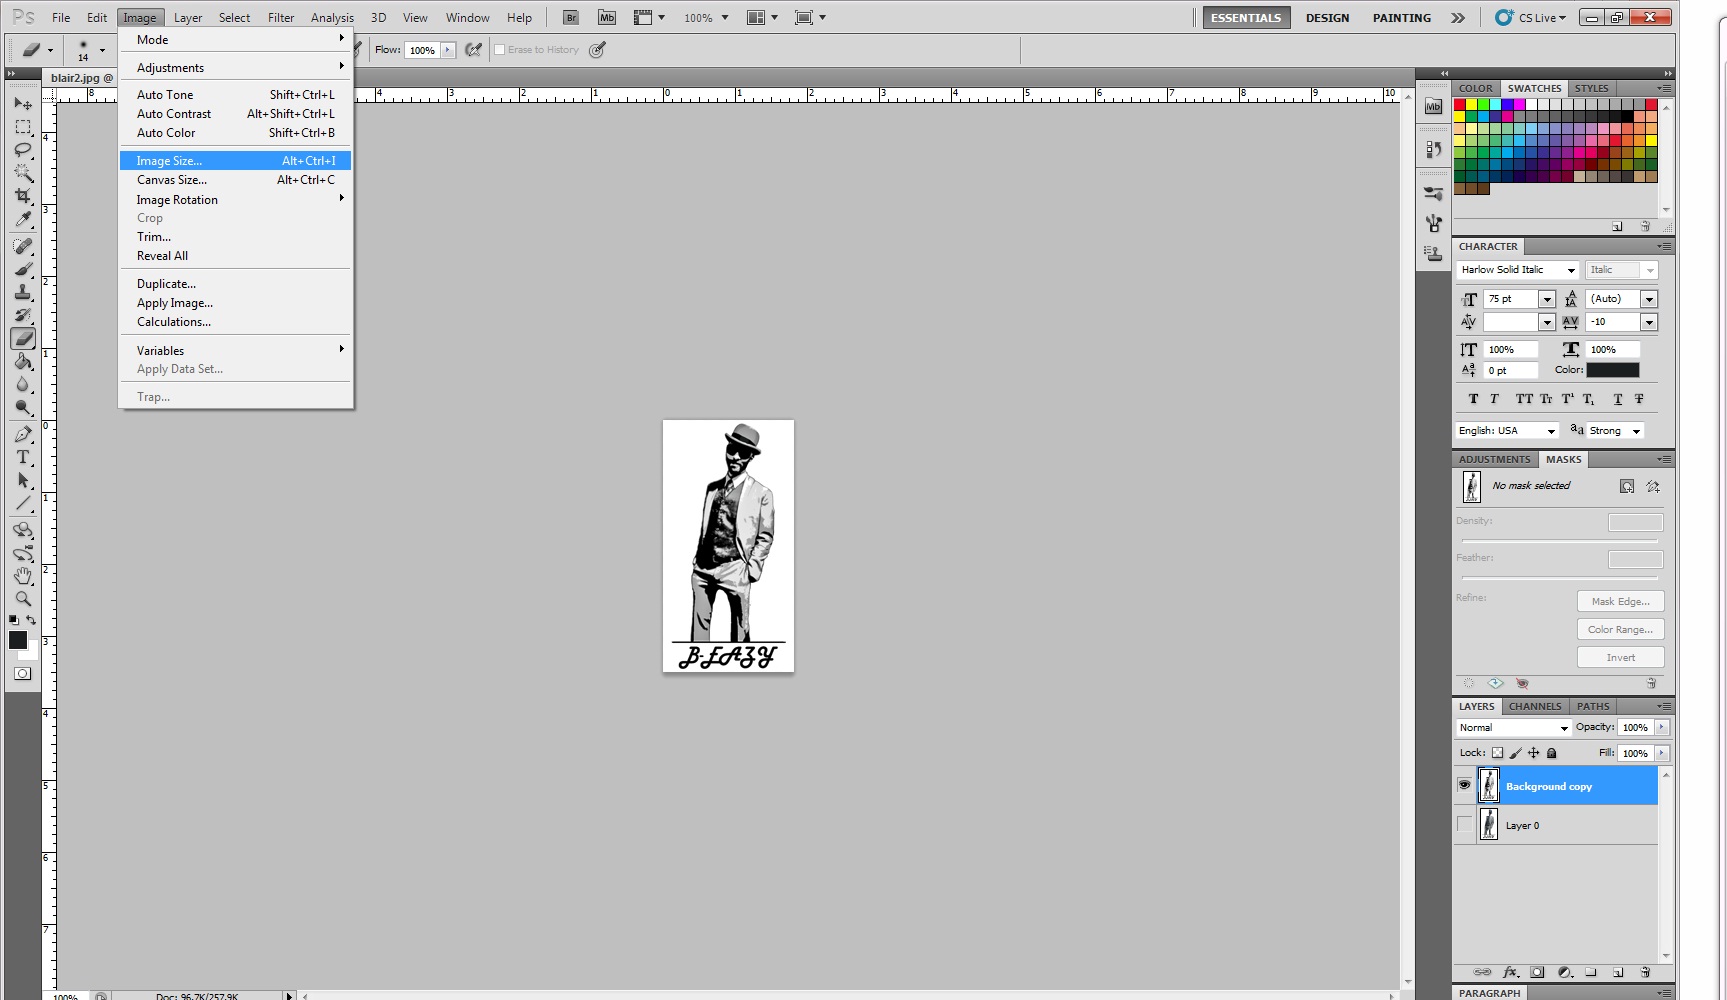1727x1000 pixels.
Task: Open CS Live menu
Action: [x=1531, y=18]
